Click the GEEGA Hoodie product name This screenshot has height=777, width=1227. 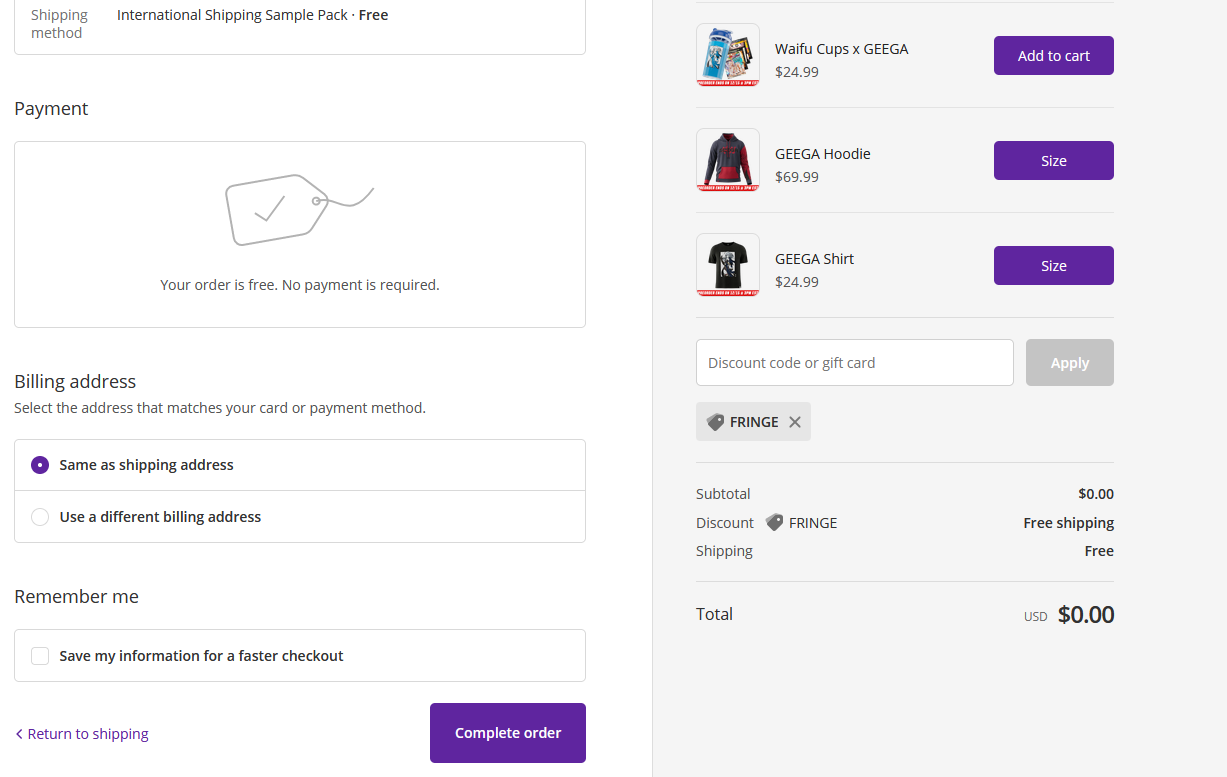click(822, 154)
